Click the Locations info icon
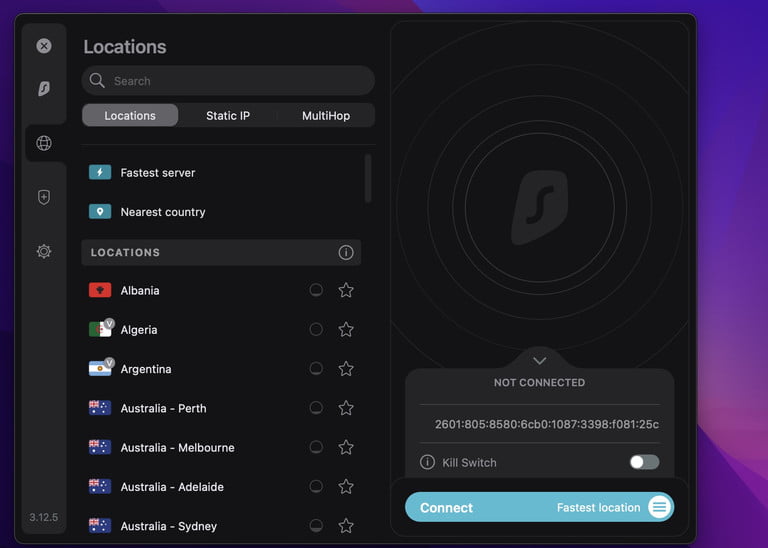The image size is (768, 548). point(346,253)
